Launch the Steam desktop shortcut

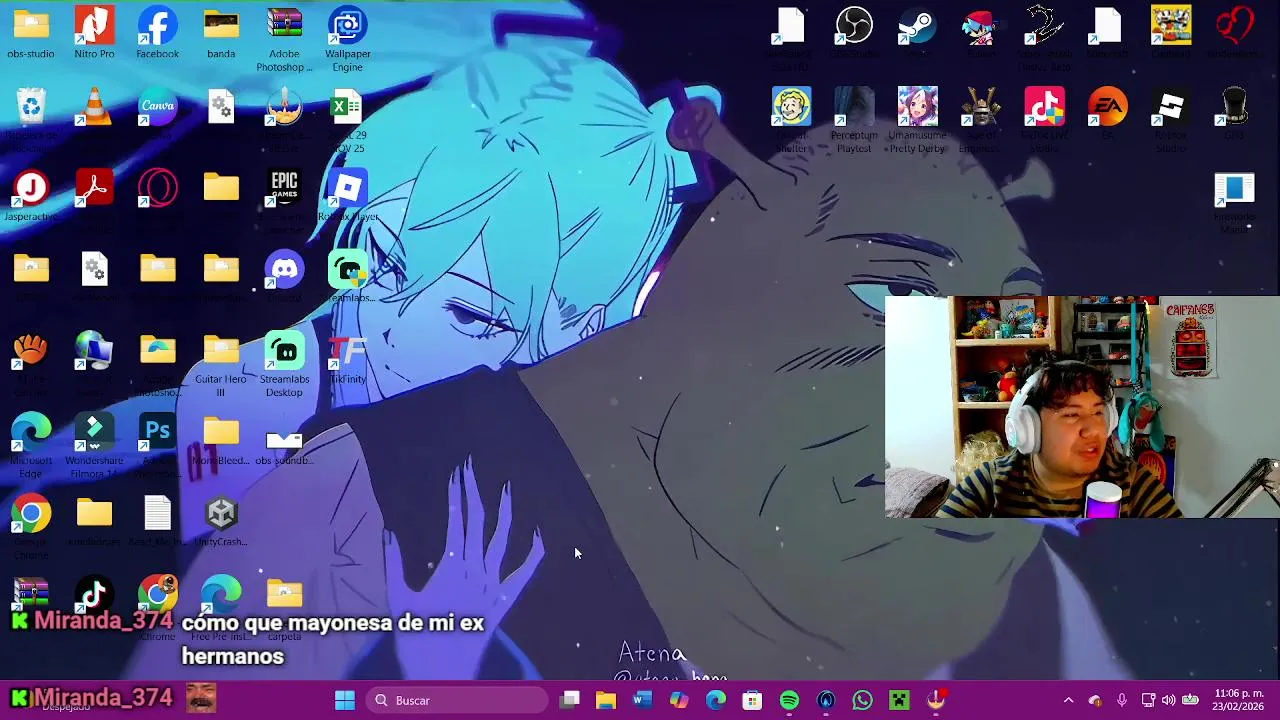coord(917,26)
